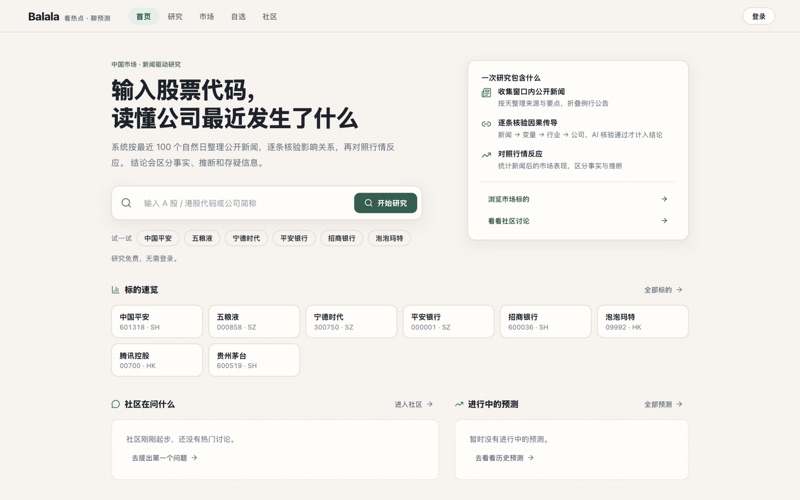Click the 中国市场 · 新闻驱动研究 label

click(146, 64)
